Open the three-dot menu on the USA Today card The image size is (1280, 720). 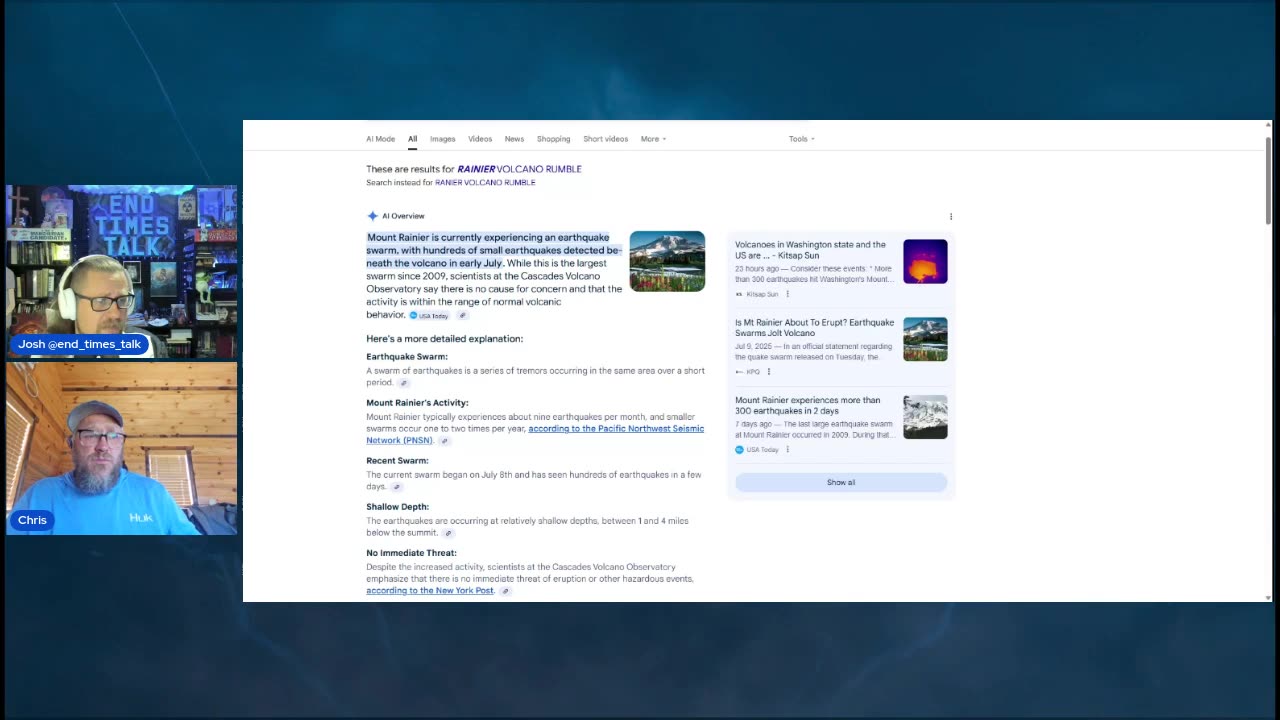coord(787,450)
